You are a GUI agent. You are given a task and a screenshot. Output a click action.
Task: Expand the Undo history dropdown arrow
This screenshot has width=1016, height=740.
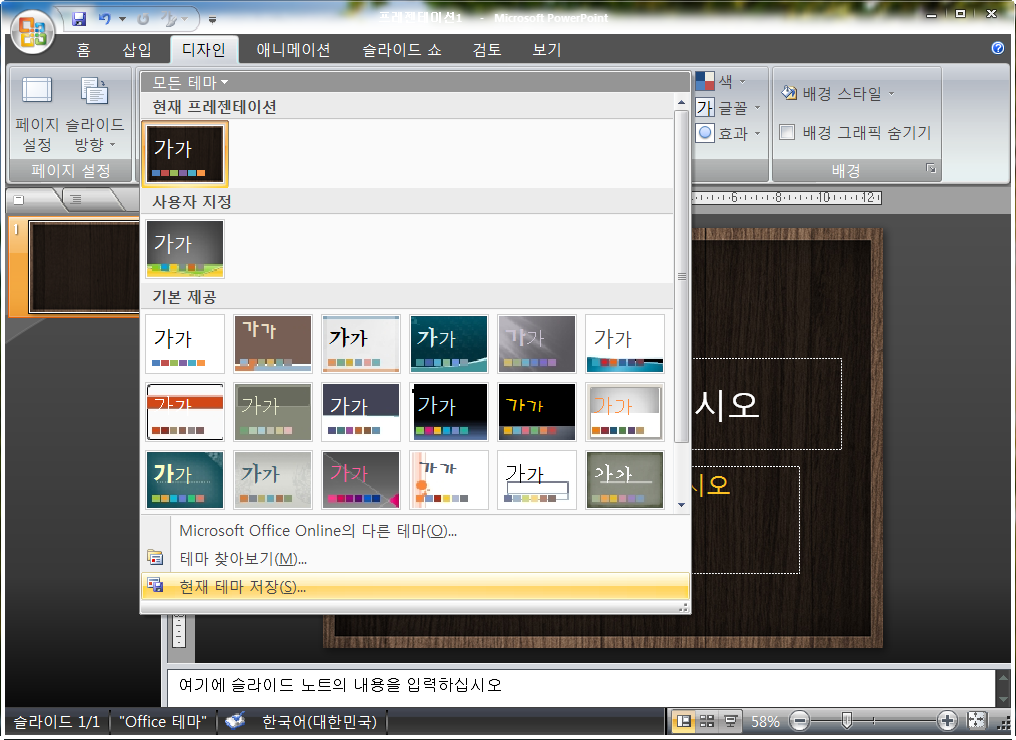pos(122,19)
